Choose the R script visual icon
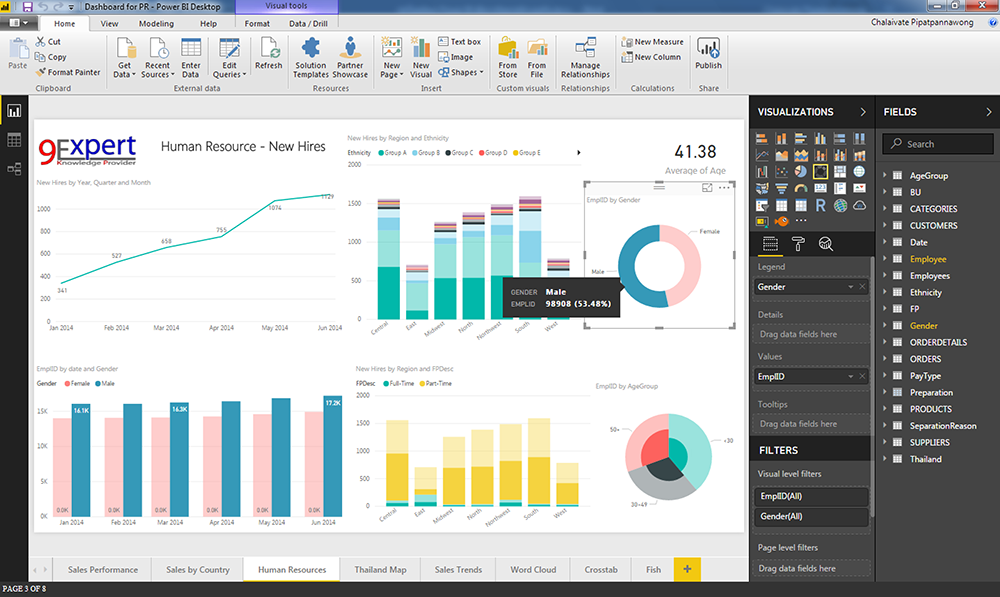The image size is (1000, 597). pyautogui.click(x=821, y=205)
